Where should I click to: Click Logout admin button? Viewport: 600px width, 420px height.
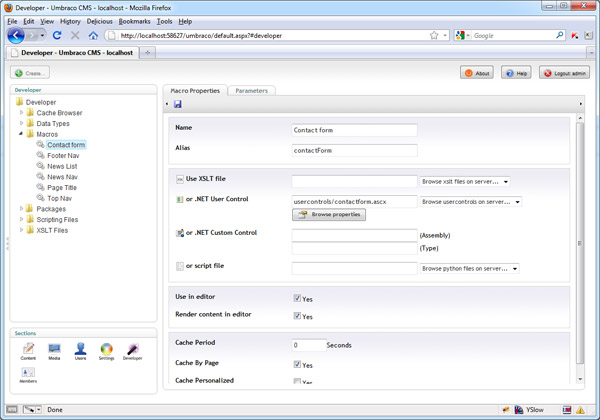(564, 73)
